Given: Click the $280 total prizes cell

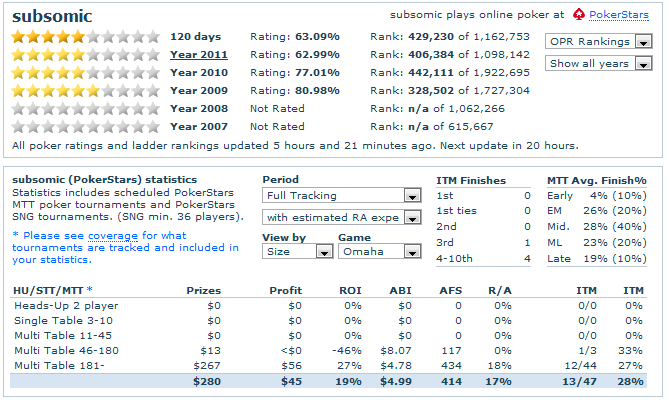Looking at the screenshot, I should [x=207, y=382].
